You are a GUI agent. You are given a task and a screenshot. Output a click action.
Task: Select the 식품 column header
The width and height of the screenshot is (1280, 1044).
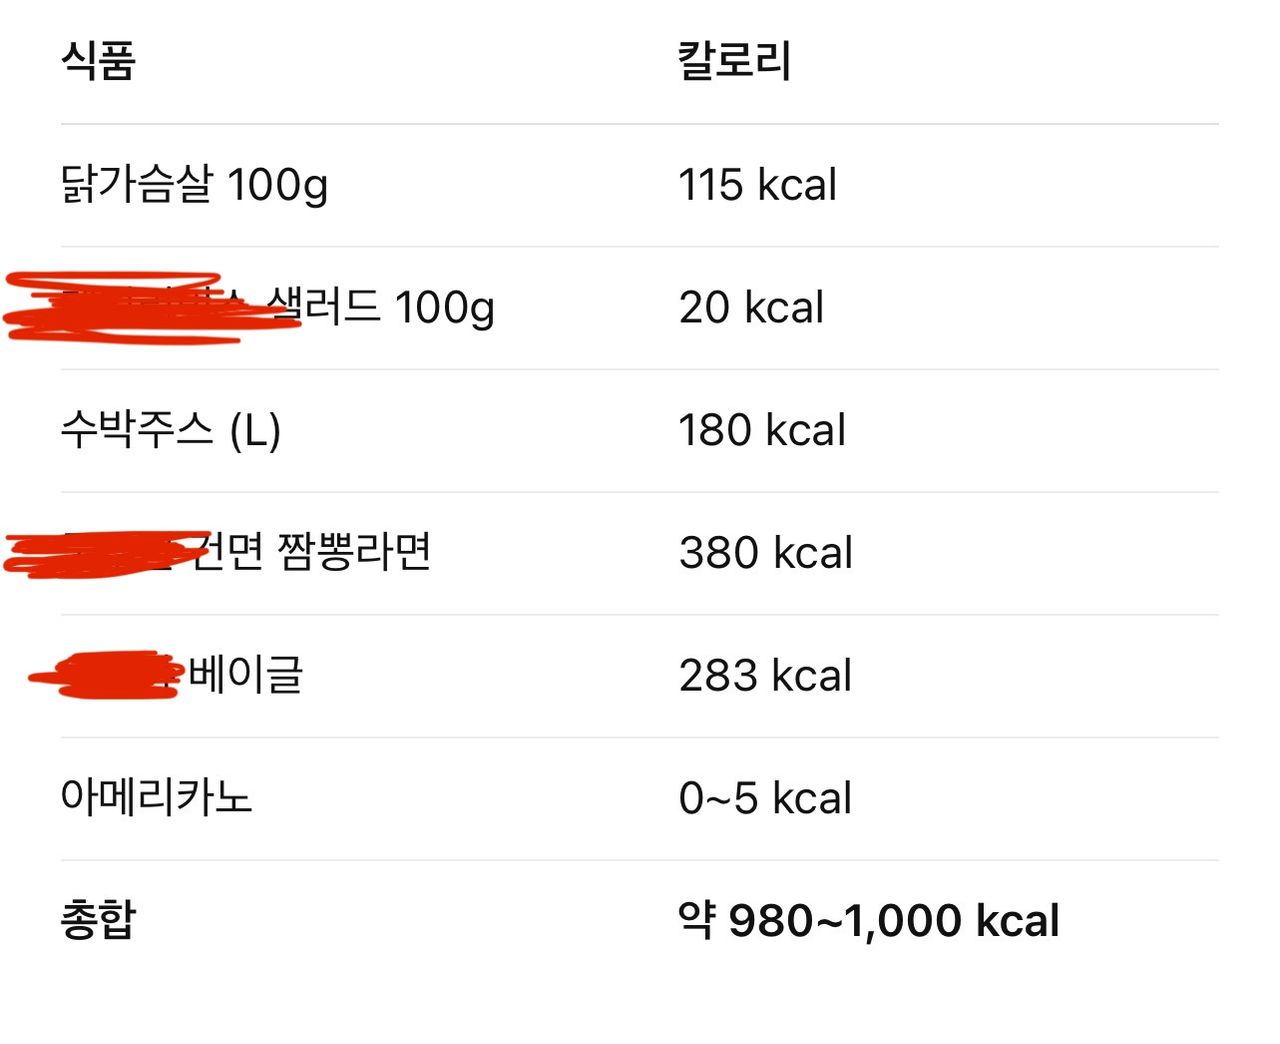click(98, 60)
